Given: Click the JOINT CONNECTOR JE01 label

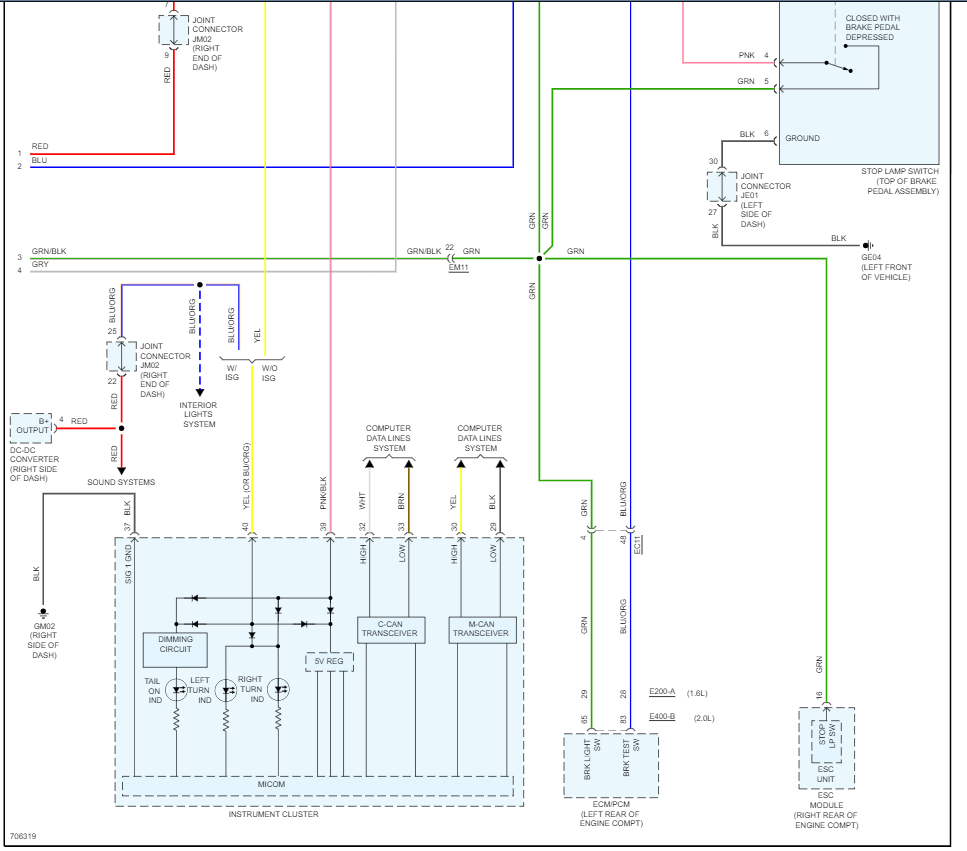Looking at the screenshot, I should tap(765, 200).
